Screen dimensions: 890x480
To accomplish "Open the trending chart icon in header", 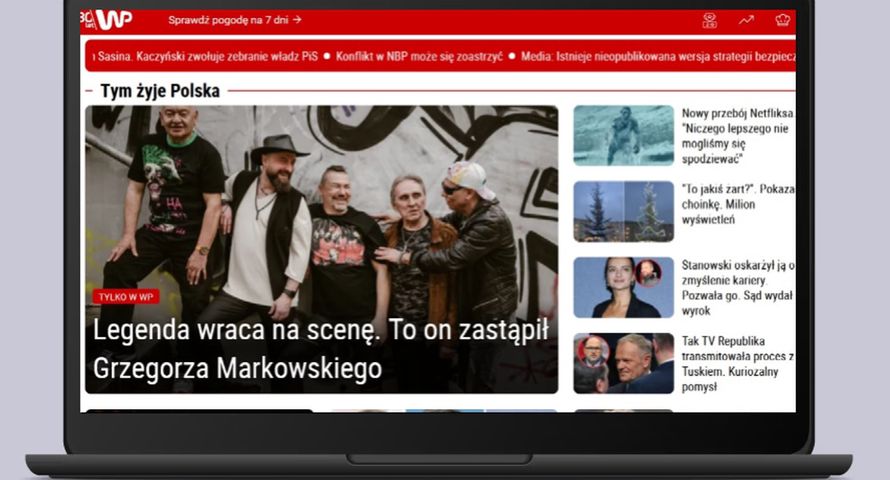I will click(x=746, y=20).
